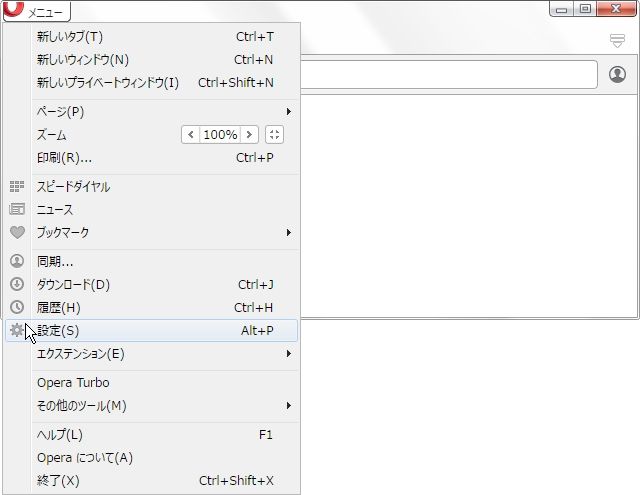Expand the エクステンション(E) submenu arrow
640x495 pixels.
(289, 353)
